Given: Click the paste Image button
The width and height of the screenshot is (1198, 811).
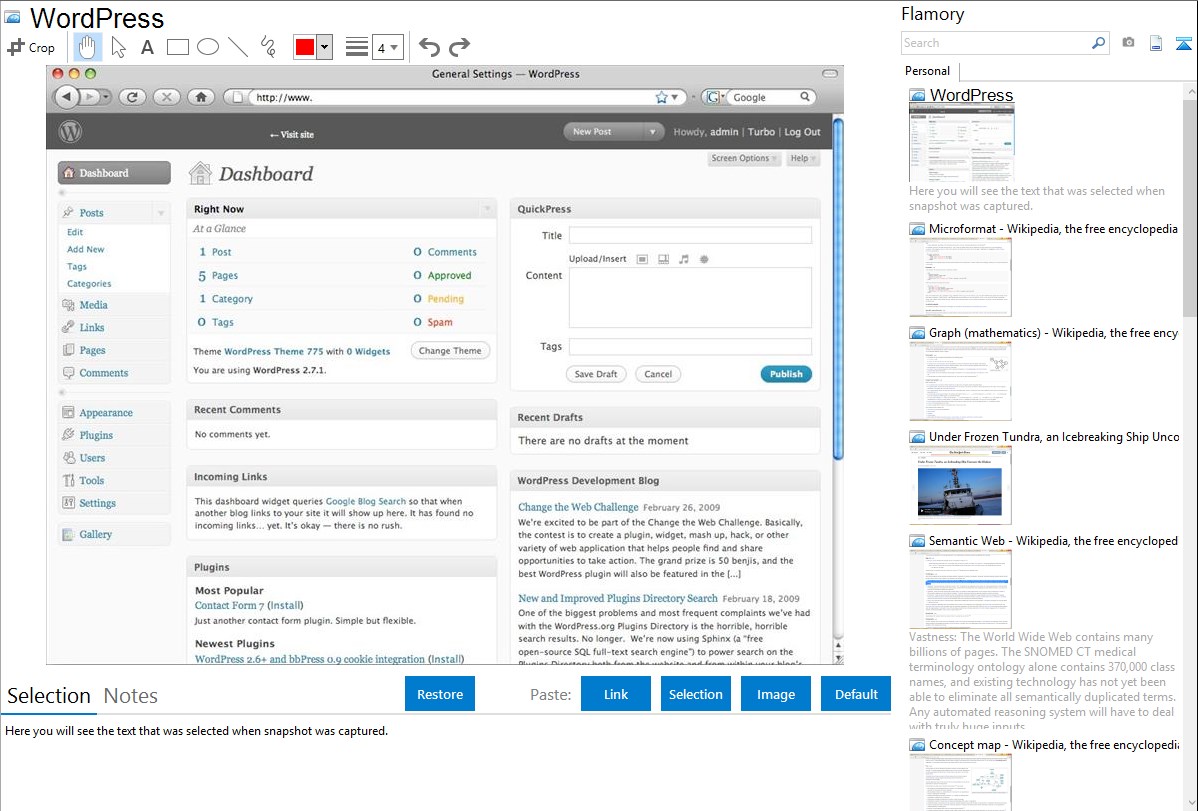Looking at the screenshot, I should tap(775, 694).
